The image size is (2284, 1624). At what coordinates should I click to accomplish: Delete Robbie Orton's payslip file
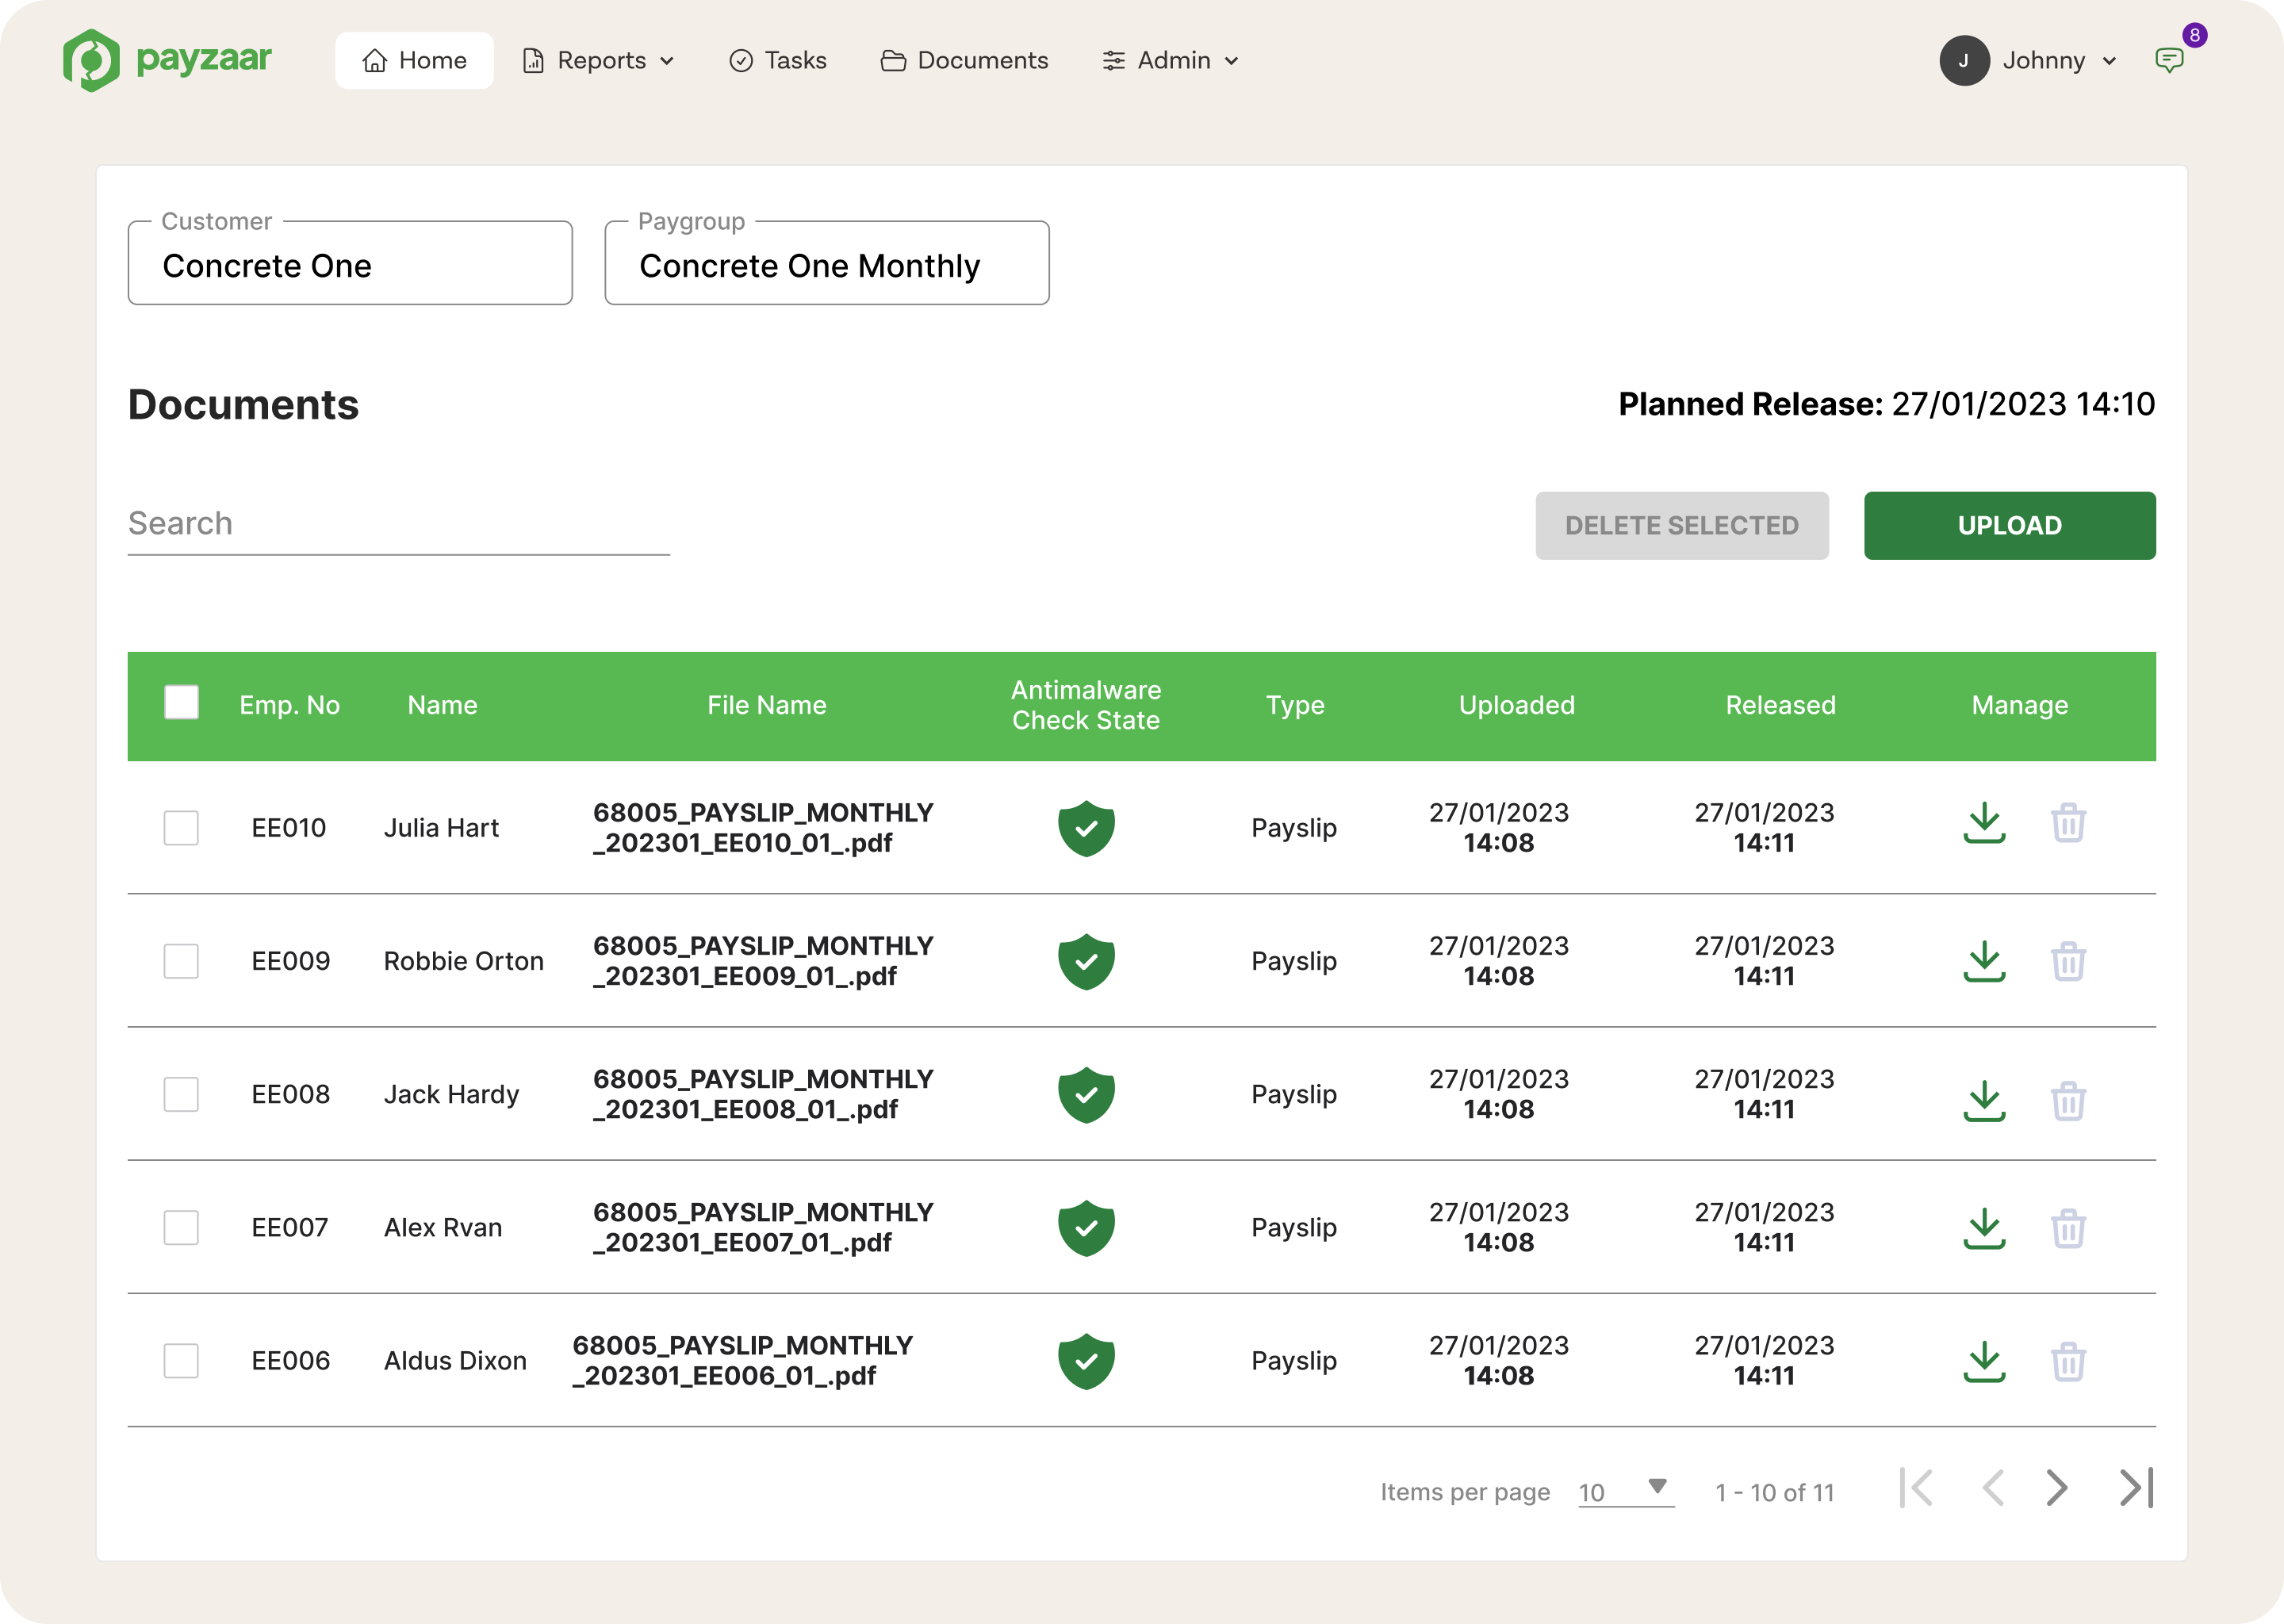coord(2068,961)
